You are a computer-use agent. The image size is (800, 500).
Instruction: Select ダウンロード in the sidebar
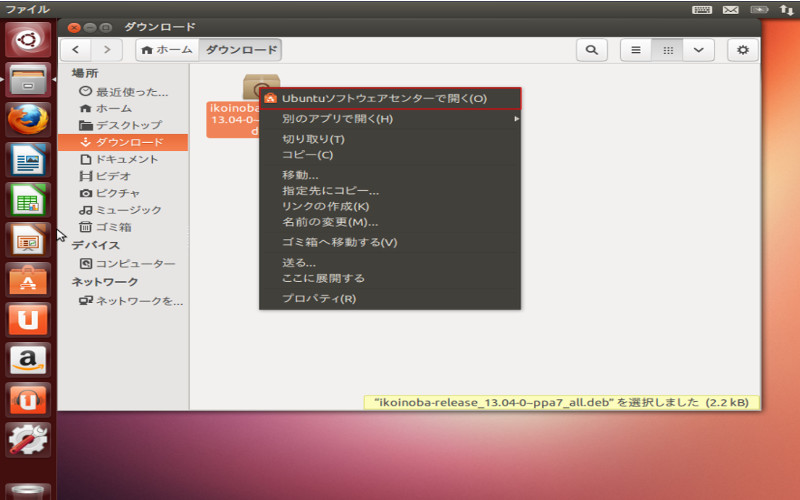pos(123,142)
